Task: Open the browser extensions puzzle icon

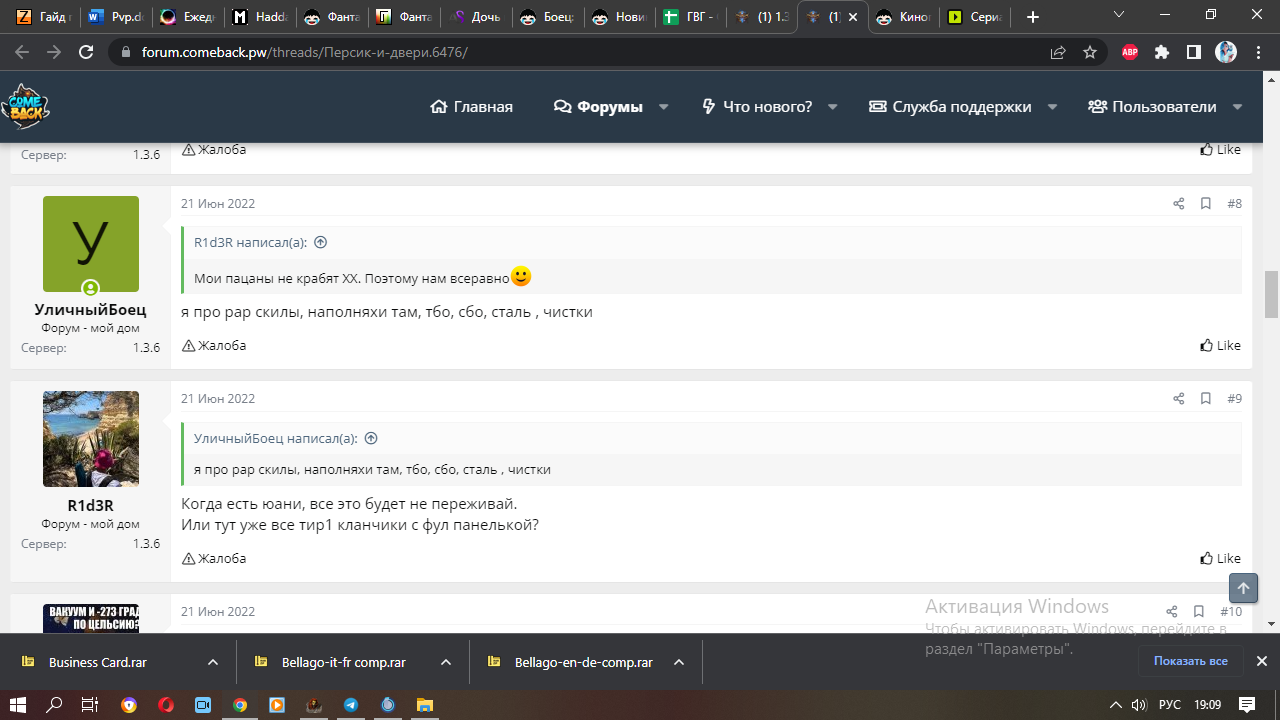Action: [x=1162, y=52]
